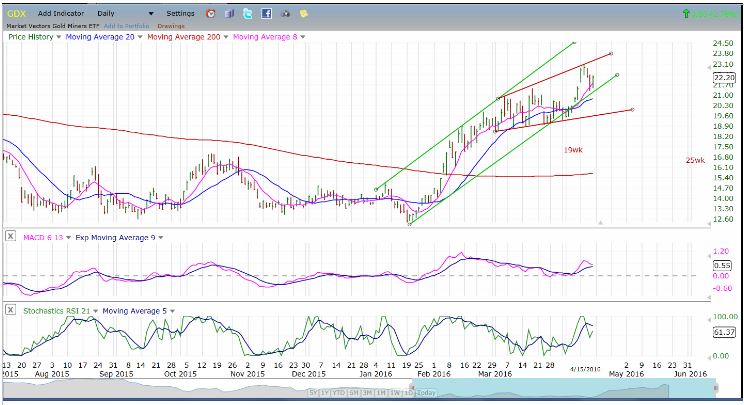This screenshot has width=744, height=405.
Task: Click the GDX ticker symbol field
Action: pyautogui.click(x=17, y=14)
